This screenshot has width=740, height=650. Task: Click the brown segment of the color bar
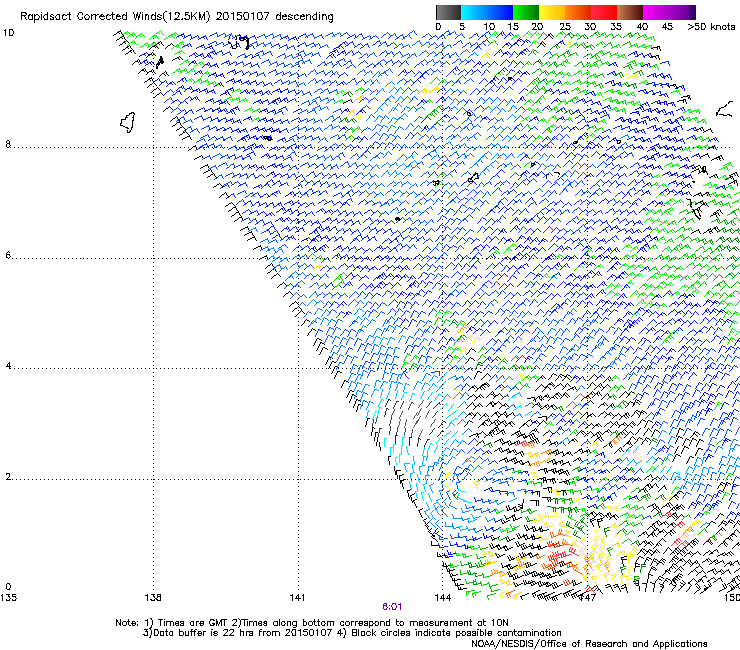pyautogui.click(x=630, y=12)
